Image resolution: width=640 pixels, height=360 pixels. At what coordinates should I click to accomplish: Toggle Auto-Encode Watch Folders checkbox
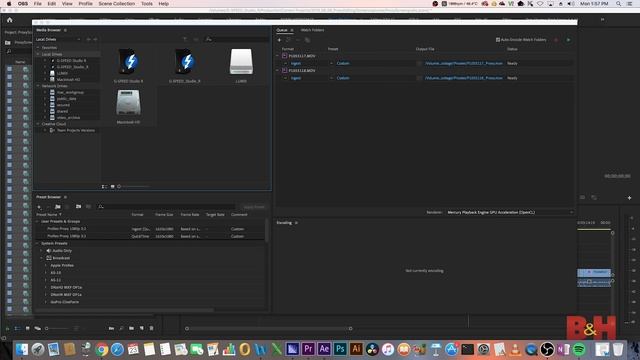click(498, 40)
